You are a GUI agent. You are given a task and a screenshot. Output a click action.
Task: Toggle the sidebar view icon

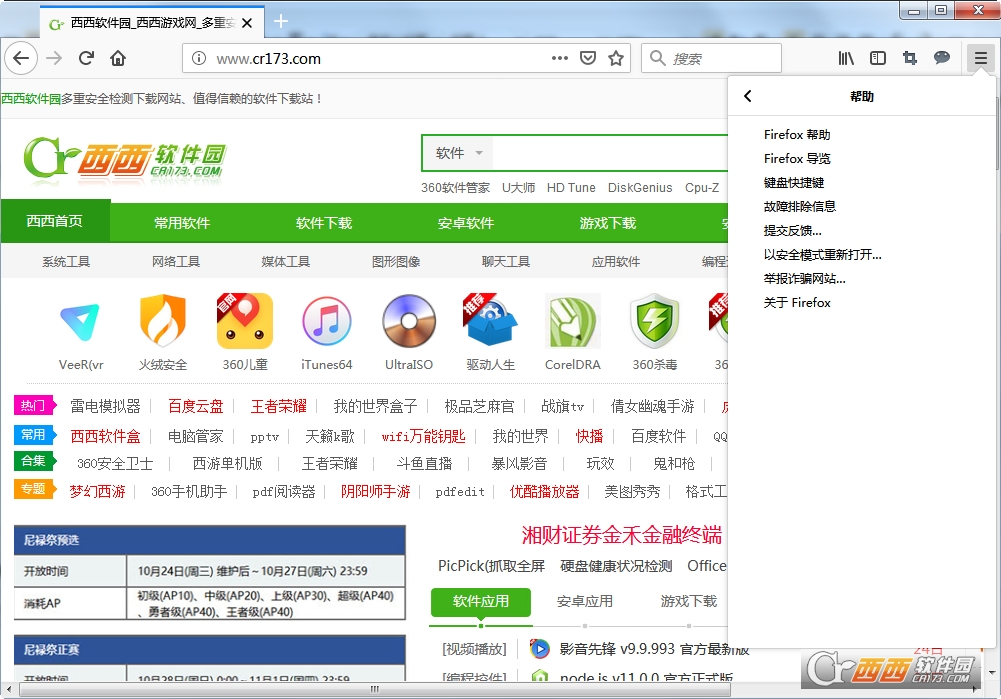click(x=878, y=59)
